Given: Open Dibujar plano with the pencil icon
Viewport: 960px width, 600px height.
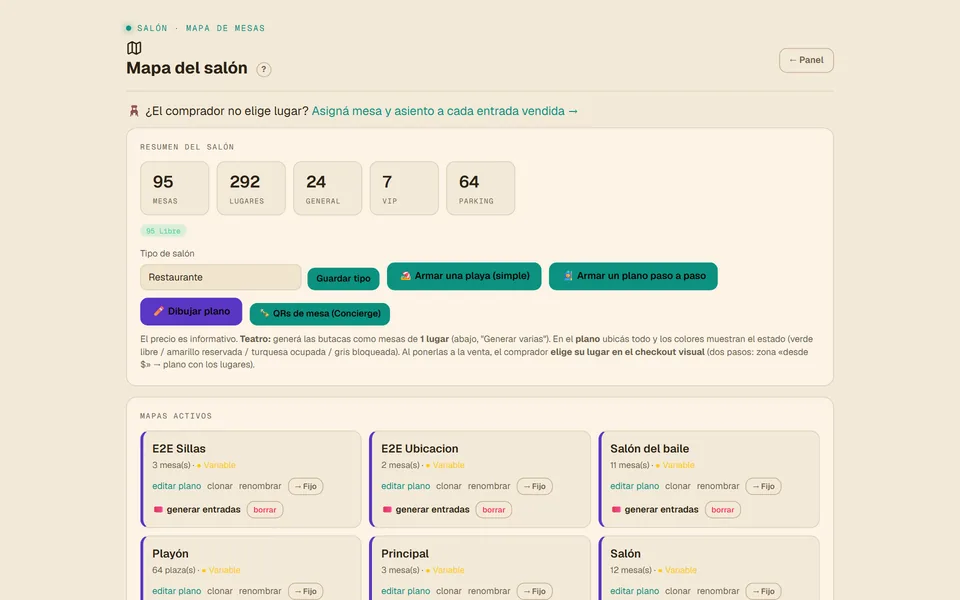Looking at the screenshot, I should [x=191, y=312].
